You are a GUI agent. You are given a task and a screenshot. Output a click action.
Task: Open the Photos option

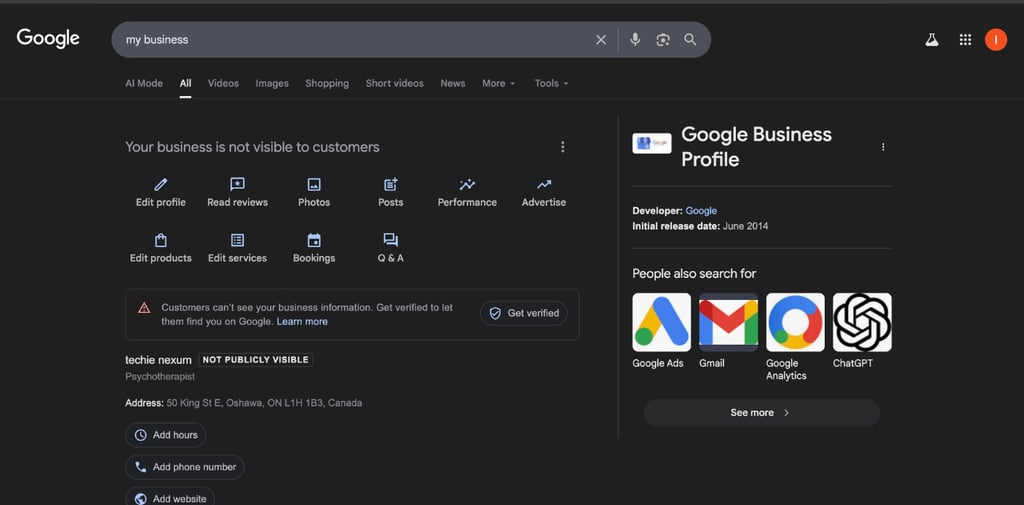pyautogui.click(x=314, y=192)
